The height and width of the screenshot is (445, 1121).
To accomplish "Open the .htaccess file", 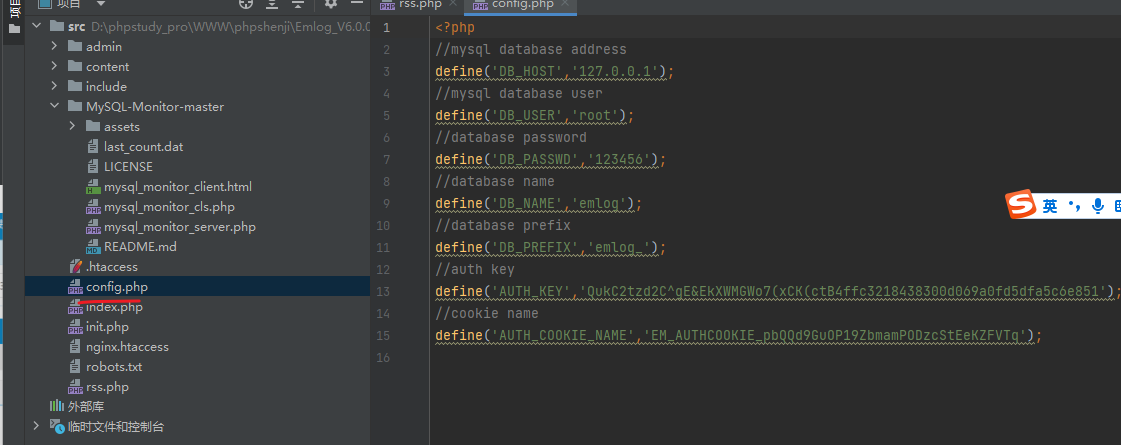I will [x=113, y=267].
